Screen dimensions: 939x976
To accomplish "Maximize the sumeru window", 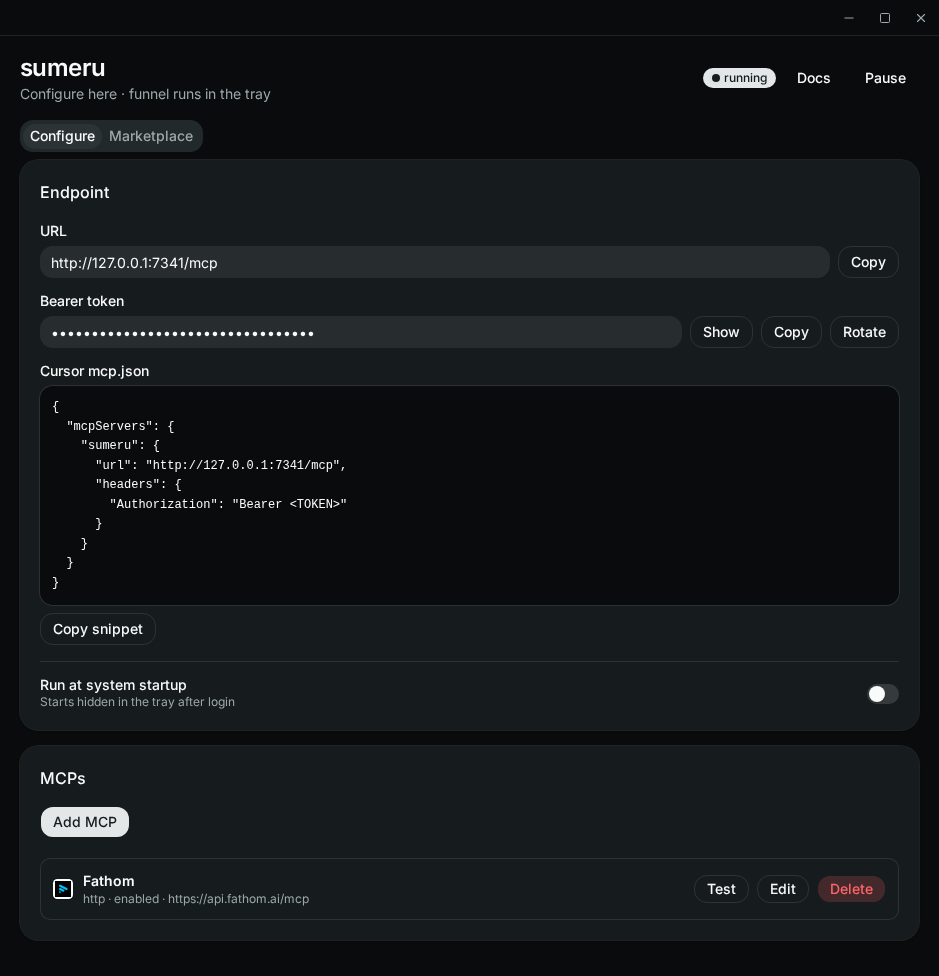I will point(885,18).
